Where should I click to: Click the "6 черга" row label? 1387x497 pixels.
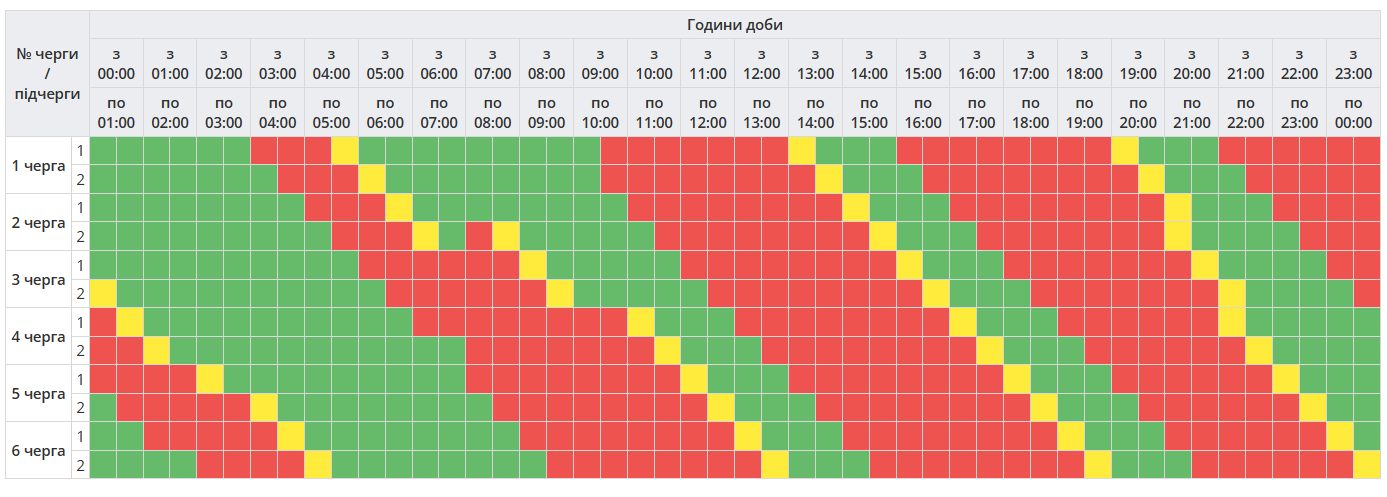[x=37, y=450]
